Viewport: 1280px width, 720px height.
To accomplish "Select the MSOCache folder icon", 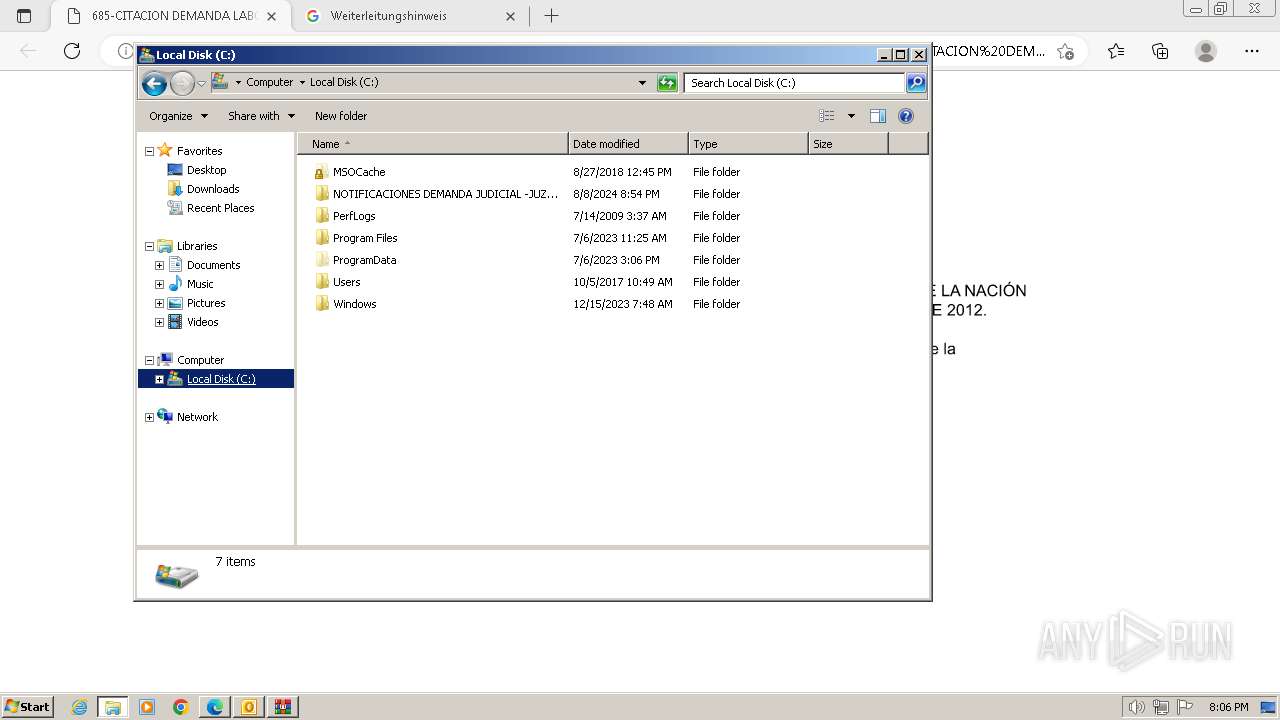I will pos(321,172).
